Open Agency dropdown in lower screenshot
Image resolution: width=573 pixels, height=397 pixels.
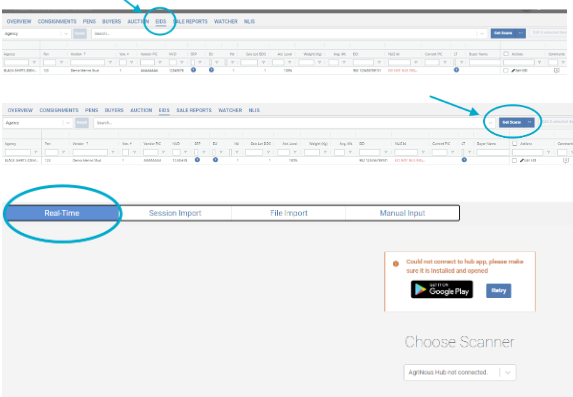pyautogui.click(x=37, y=123)
